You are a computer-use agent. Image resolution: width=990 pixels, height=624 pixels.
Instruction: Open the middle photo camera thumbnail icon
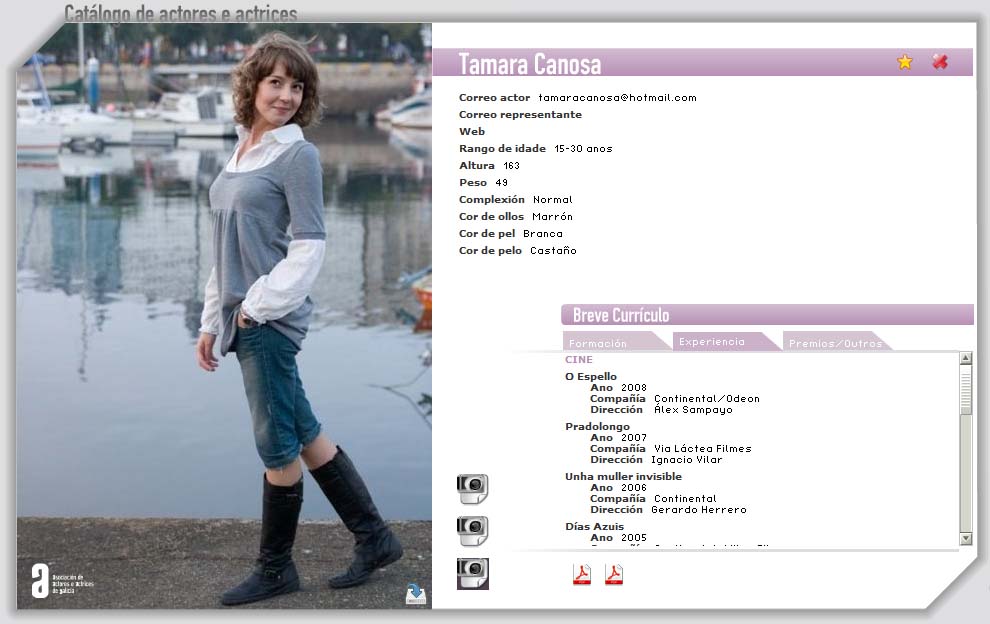(472, 531)
